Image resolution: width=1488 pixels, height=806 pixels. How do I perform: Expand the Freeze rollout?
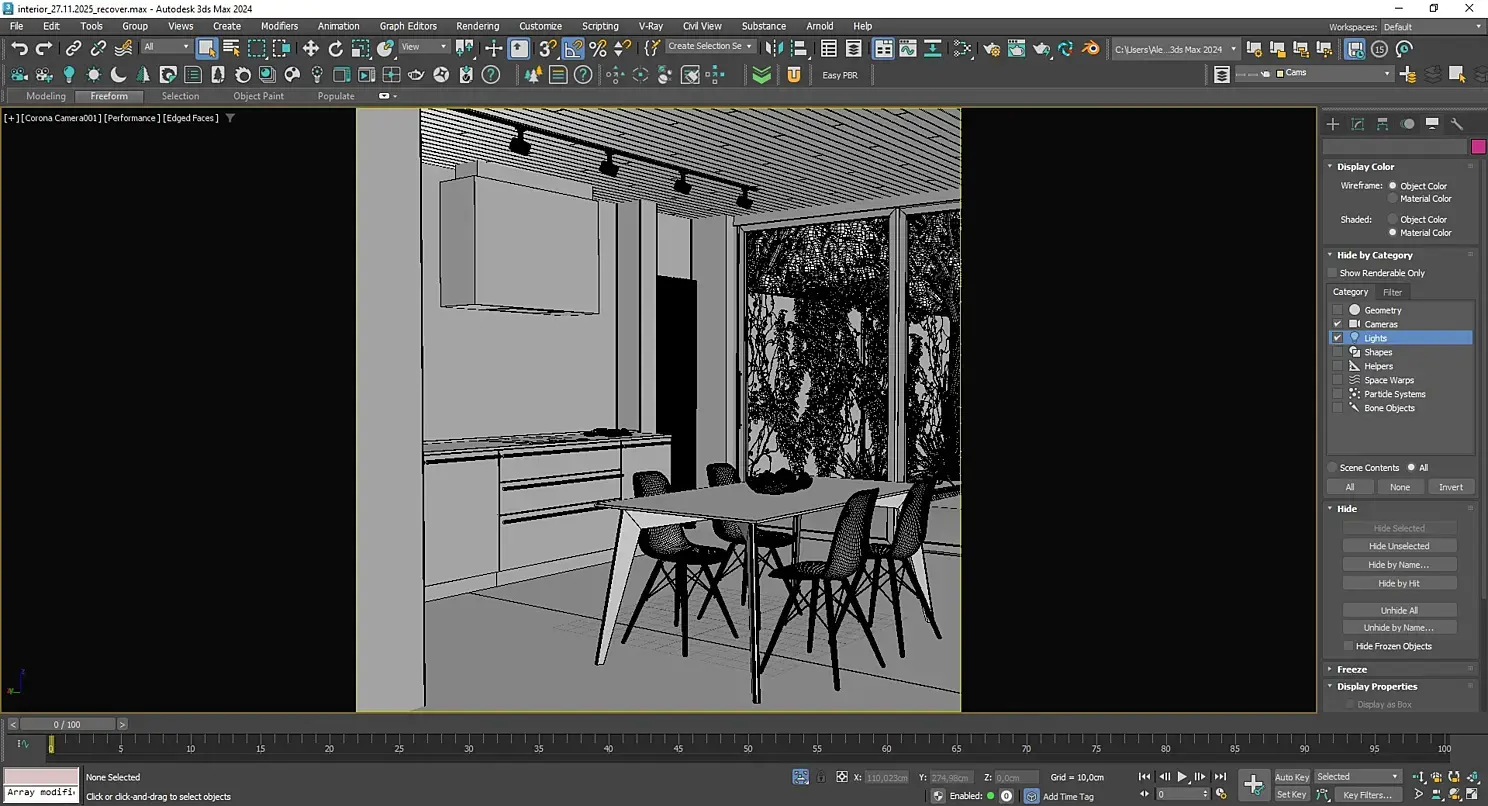click(x=1352, y=670)
